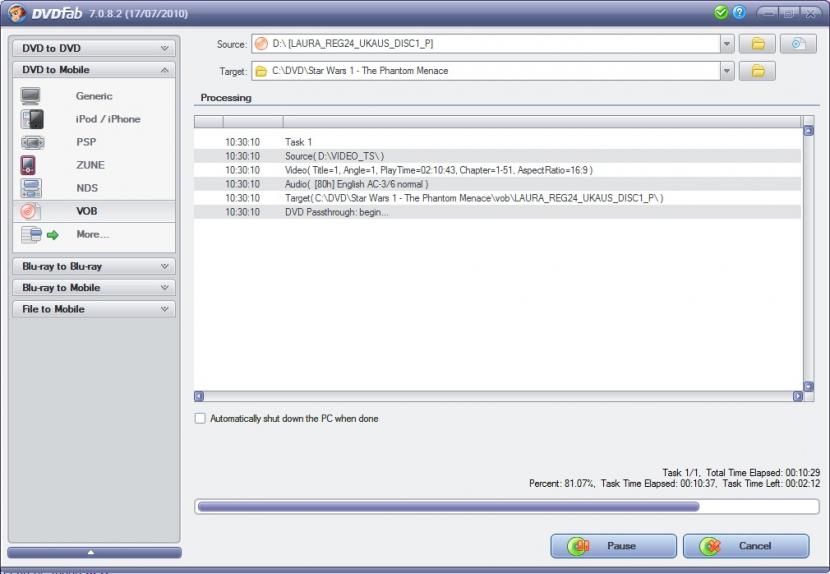Click the Percent: 81.07% status text

click(562, 483)
